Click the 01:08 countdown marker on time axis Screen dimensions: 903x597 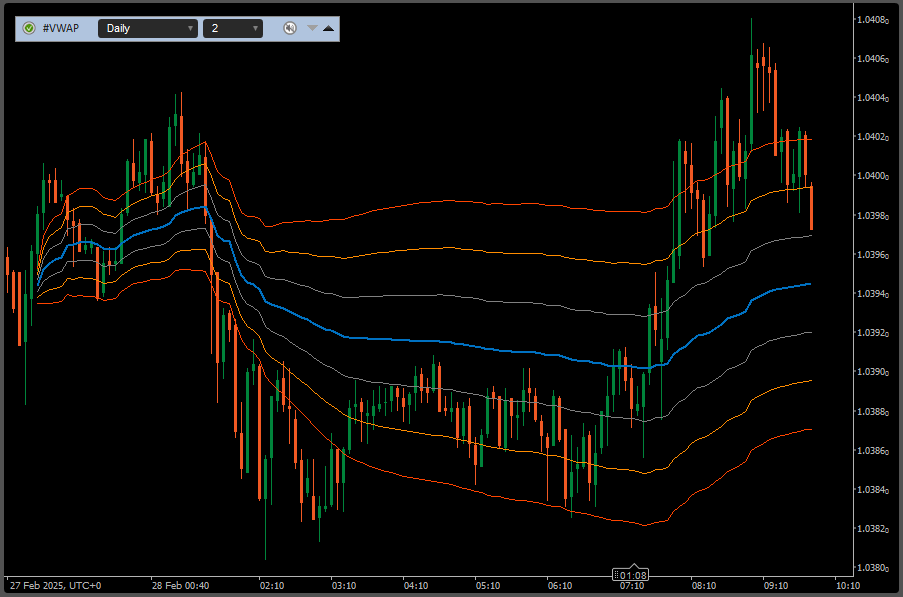click(633, 575)
